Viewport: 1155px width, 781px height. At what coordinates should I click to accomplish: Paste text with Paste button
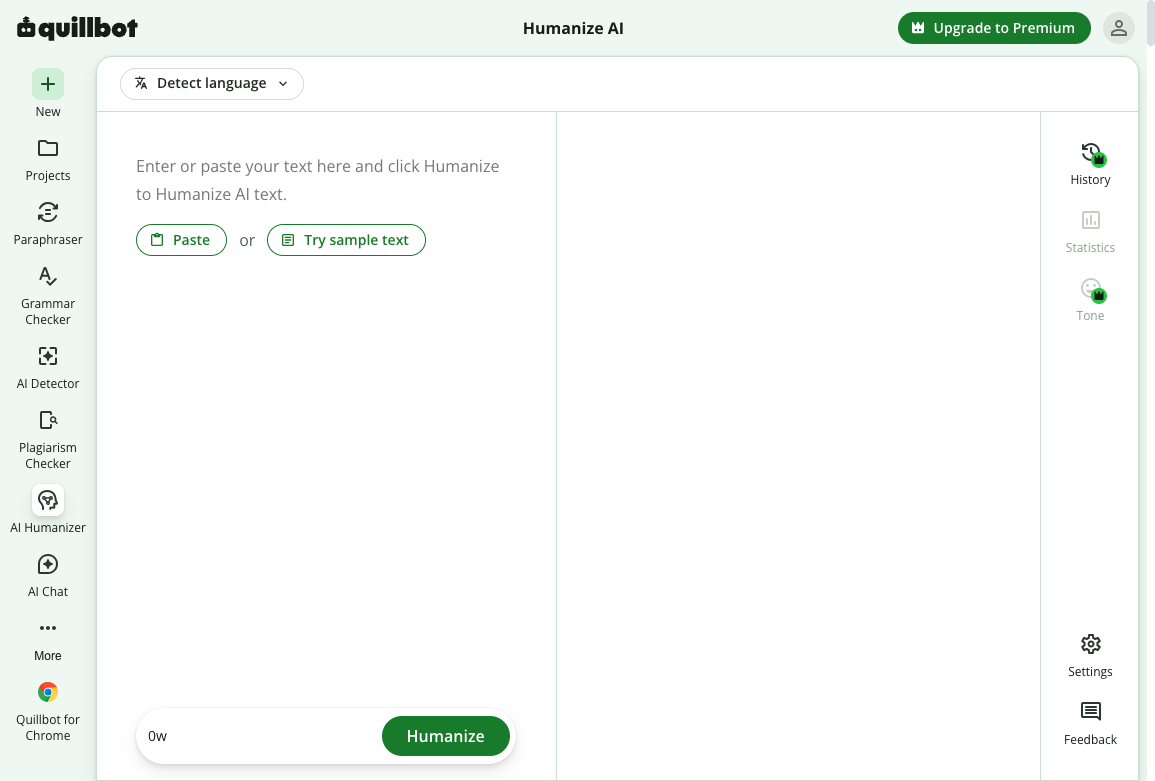[181, 240]
